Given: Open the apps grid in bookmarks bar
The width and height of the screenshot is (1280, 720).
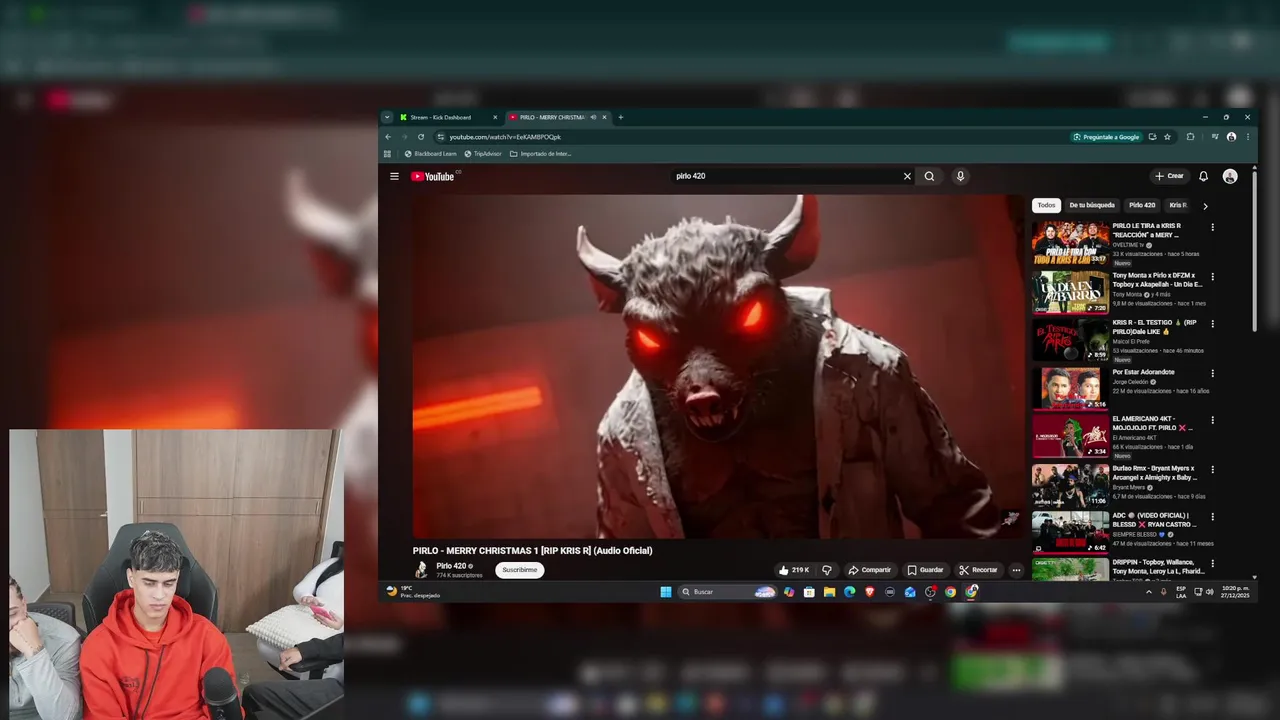Looking at the screenshot, I should pyautogui.click(x=387, y=154).
